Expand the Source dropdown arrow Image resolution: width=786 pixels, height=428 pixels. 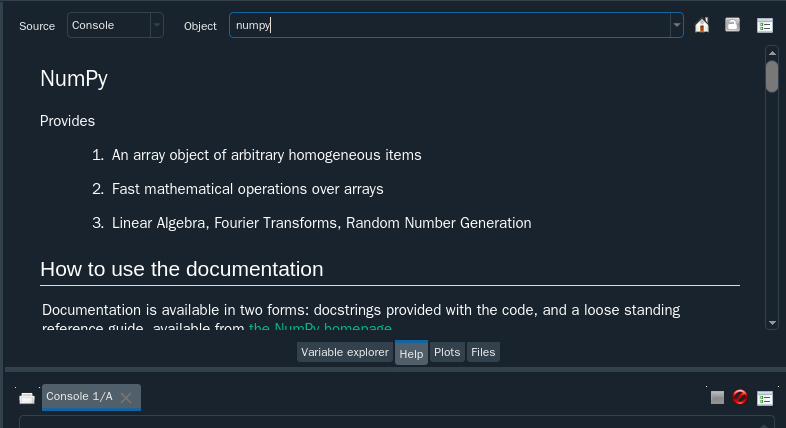[157, 25]
